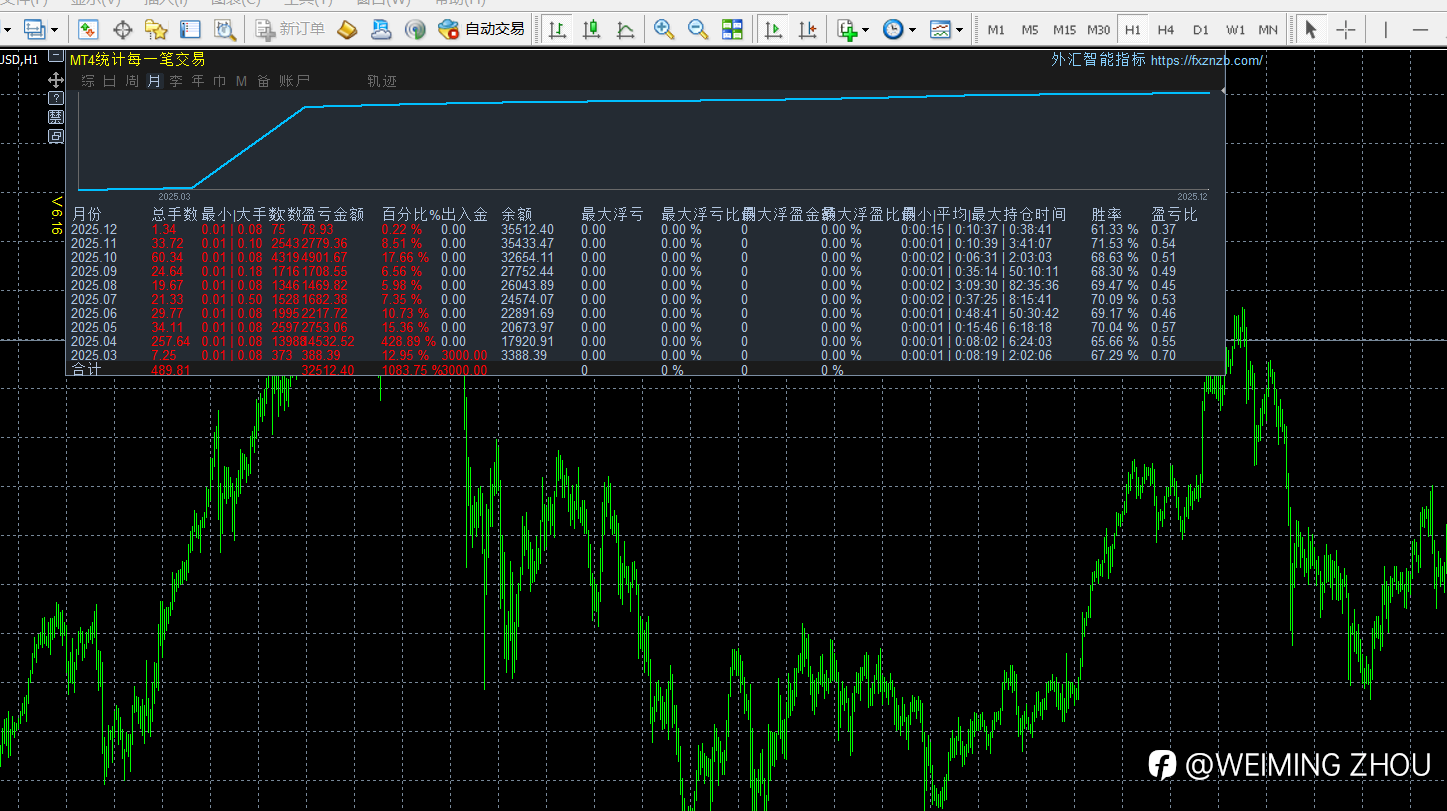Select the 周 weekly statistics tab
This screenshot has height=811, width=1447.
coord(132,81)
